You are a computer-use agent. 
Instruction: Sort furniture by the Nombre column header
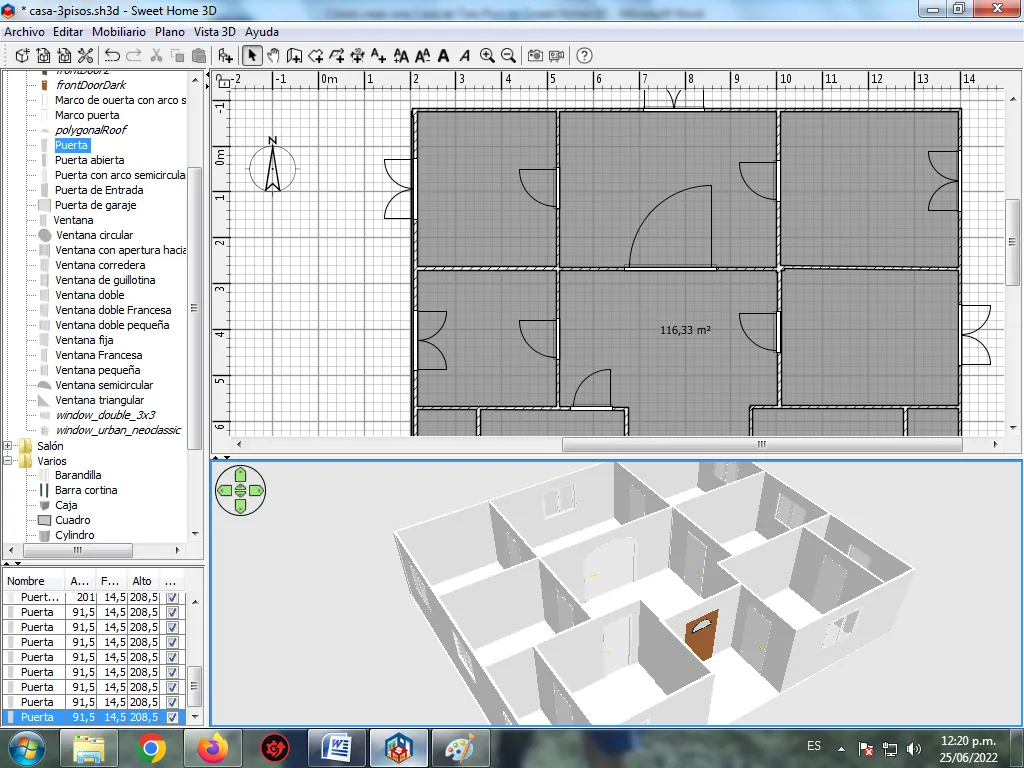[x=33, y=581]
